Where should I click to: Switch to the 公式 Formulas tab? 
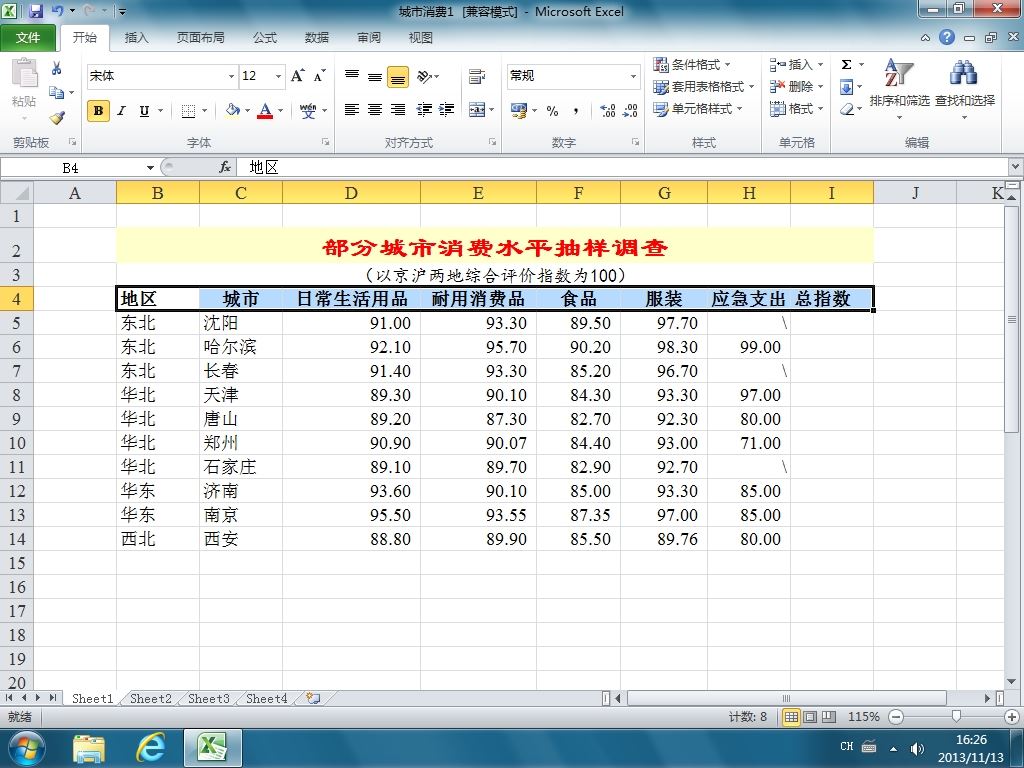coord(264,38)
